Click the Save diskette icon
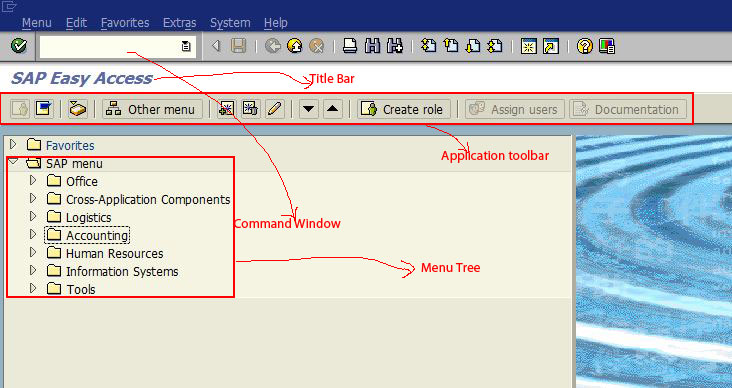 239,46
